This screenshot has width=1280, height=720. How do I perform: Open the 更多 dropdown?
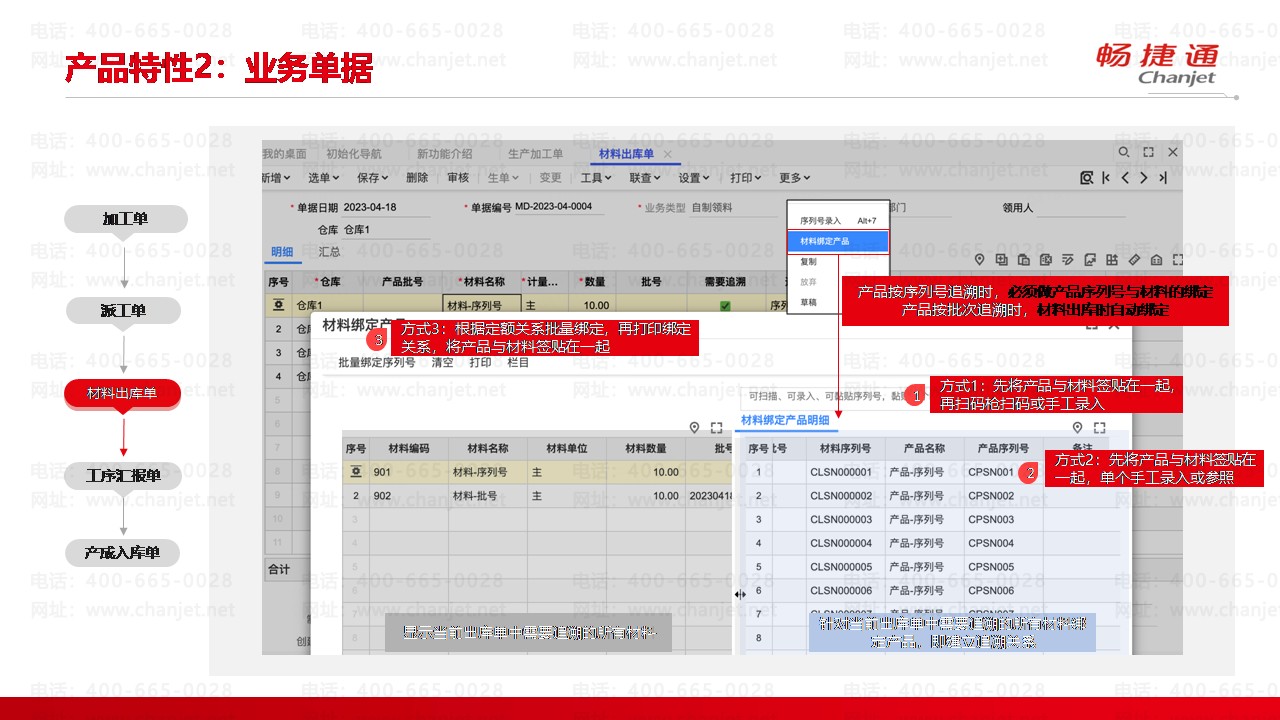795,178
